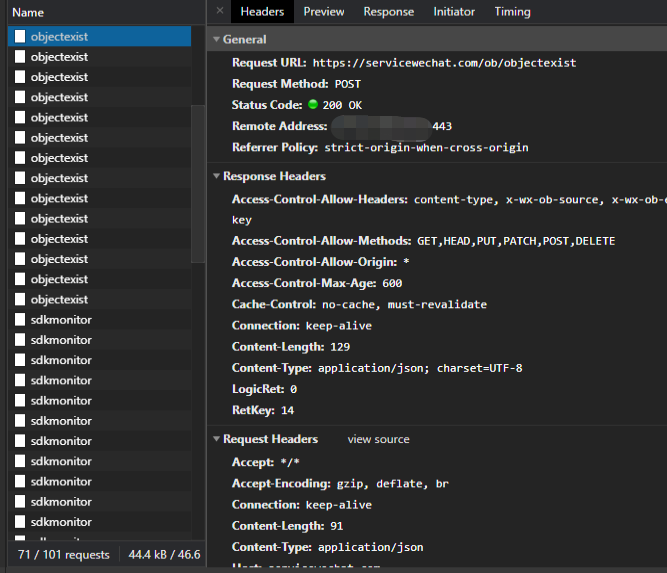The width and height of the screenshot is (667, 573).
Task: Click the Referrer Policy strict-origin-when-cross-origin value
Action: pos(426,148)
